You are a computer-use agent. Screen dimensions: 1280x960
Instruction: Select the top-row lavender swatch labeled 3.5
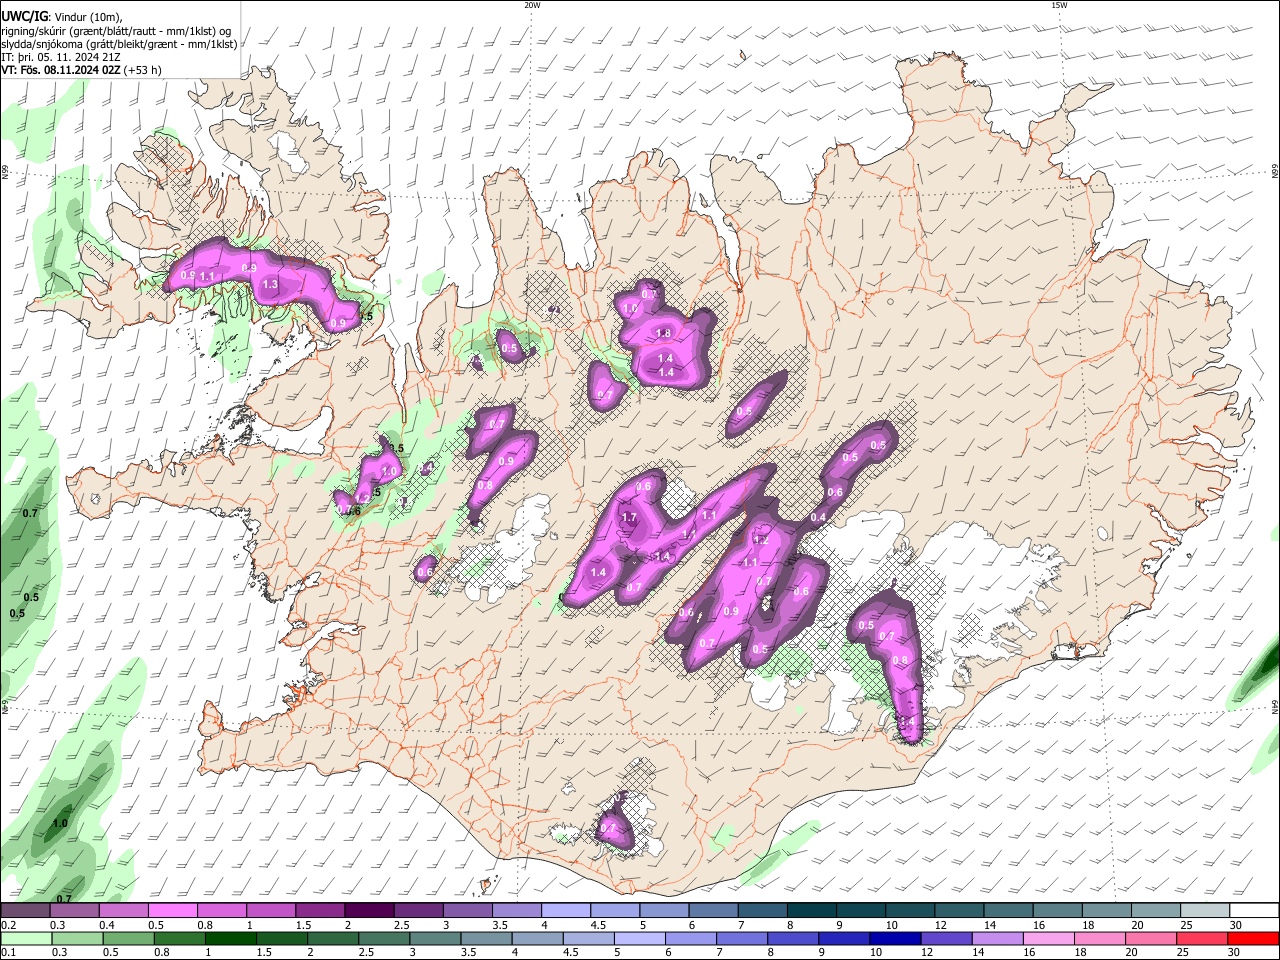click(x=516, y=911)
